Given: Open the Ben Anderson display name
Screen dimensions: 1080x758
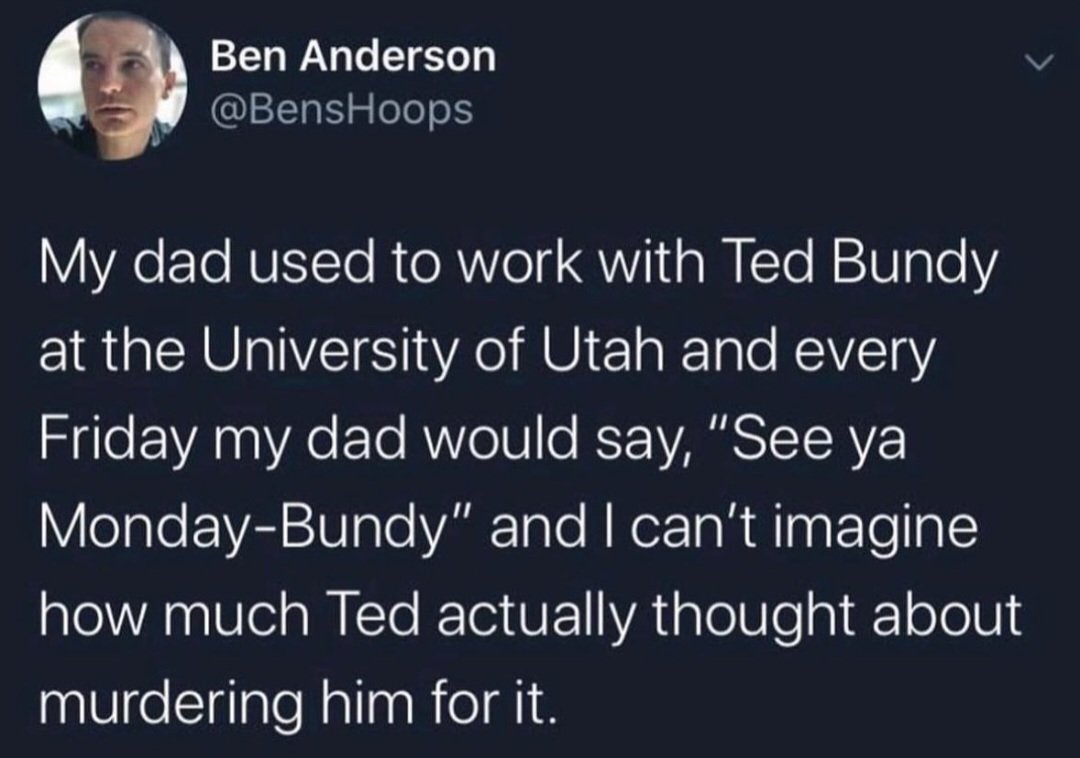Looking at the screenshot, I should (x=354, y=57).
